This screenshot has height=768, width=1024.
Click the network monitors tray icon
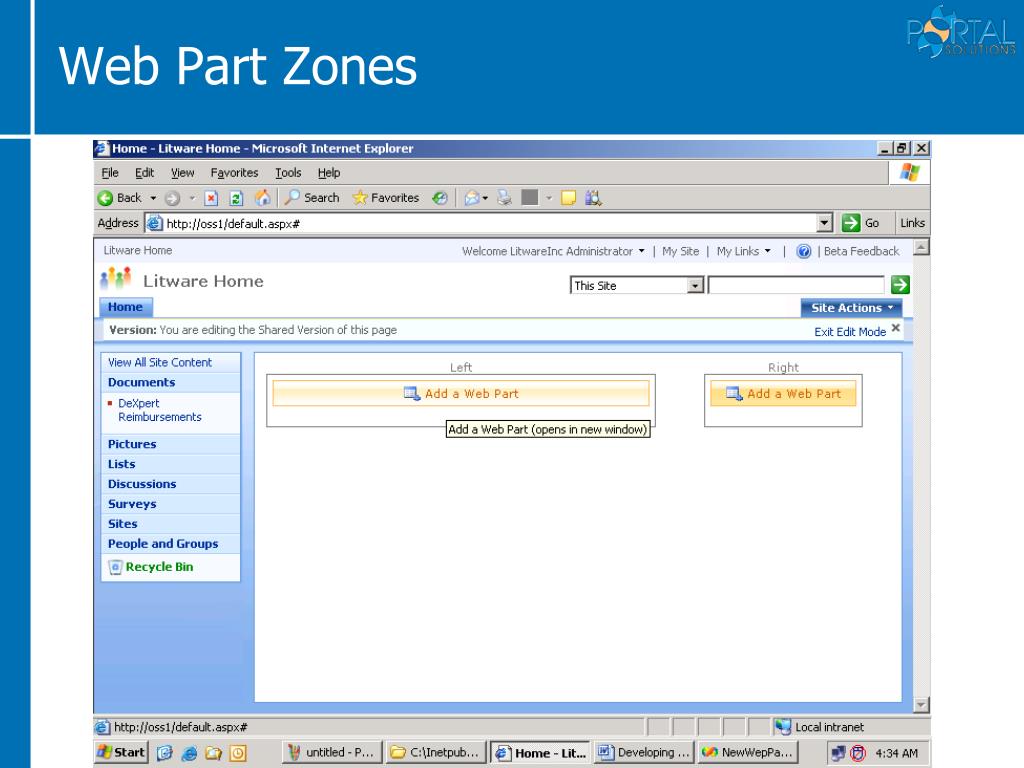[838, 753]
